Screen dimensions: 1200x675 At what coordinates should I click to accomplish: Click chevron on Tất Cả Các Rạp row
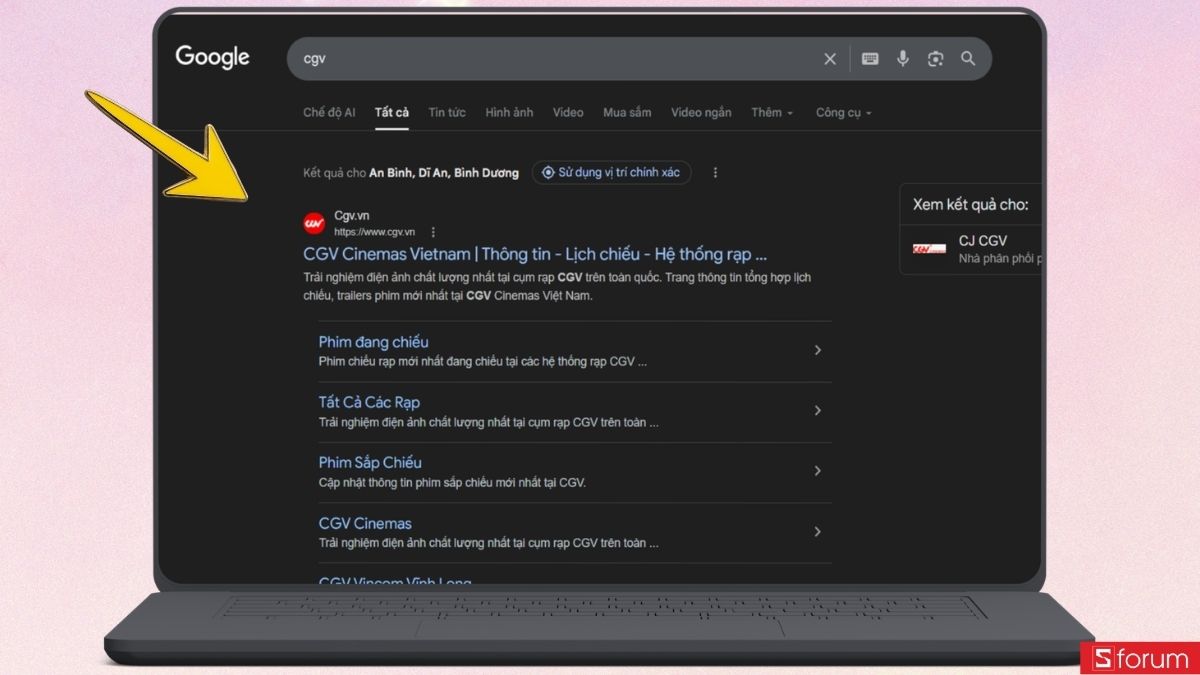click(817, 410)
